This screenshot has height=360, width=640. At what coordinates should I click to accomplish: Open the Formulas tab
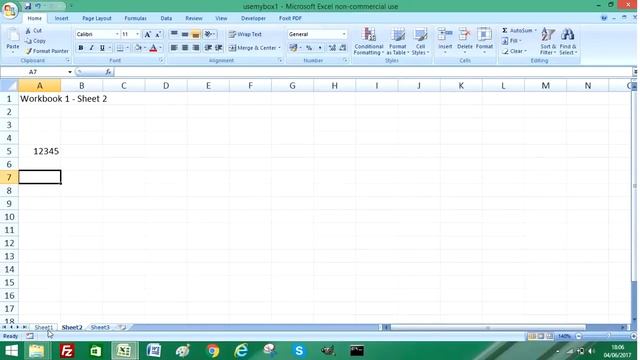click(136, 18)
